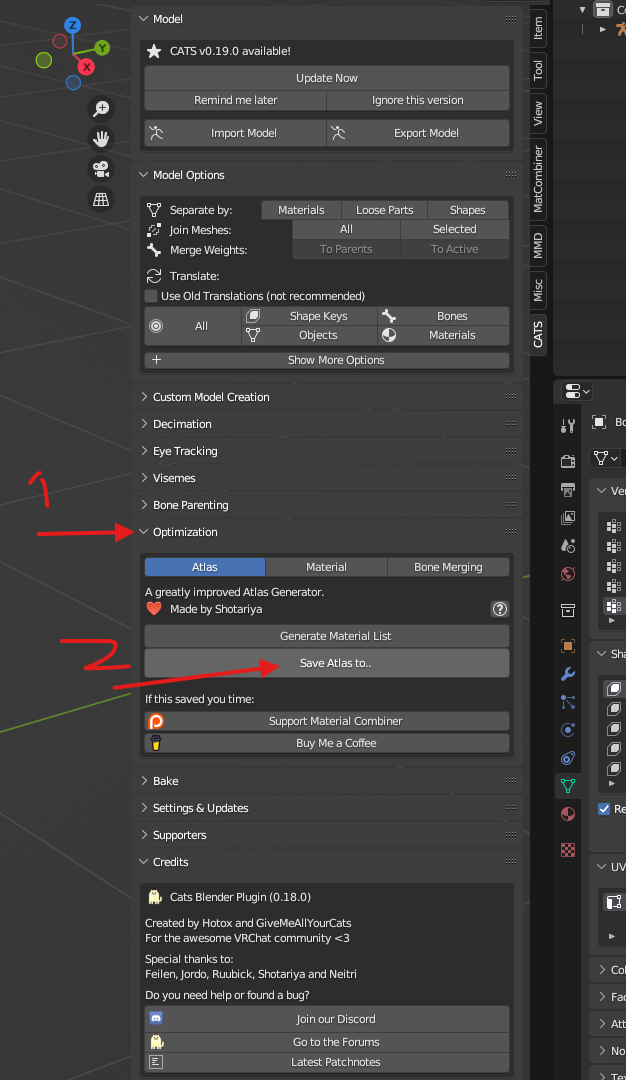
Task: Expand the Bake panel
Action: click(144, 780)
